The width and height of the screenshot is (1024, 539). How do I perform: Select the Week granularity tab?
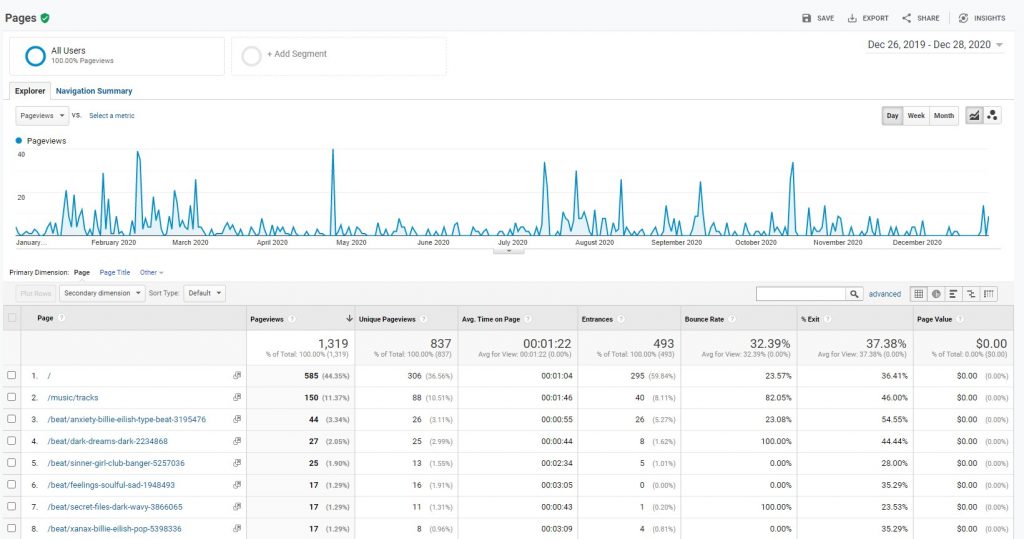pyautogui.click(x=916, y=116)
